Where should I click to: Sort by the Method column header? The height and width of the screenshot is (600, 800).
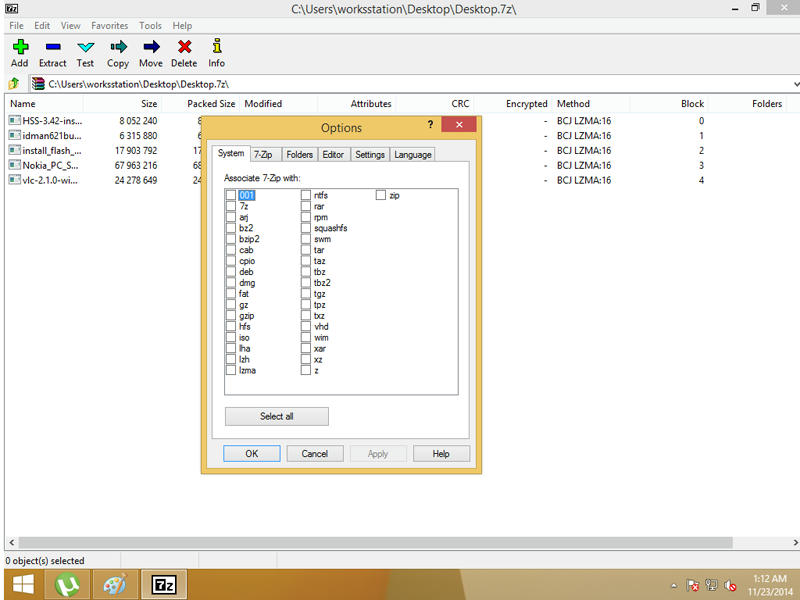tap(591, 104)
